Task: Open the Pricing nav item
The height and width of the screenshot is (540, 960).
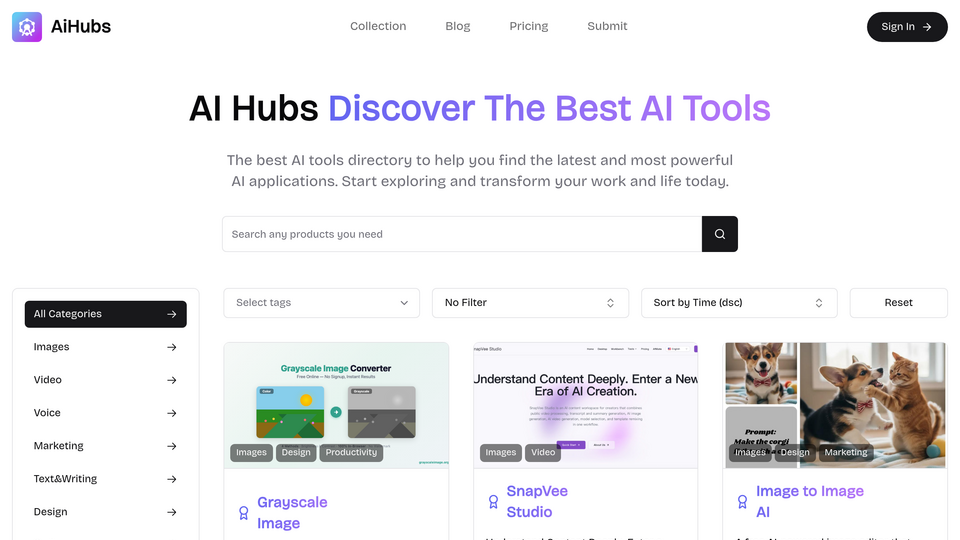Action: 528,26
